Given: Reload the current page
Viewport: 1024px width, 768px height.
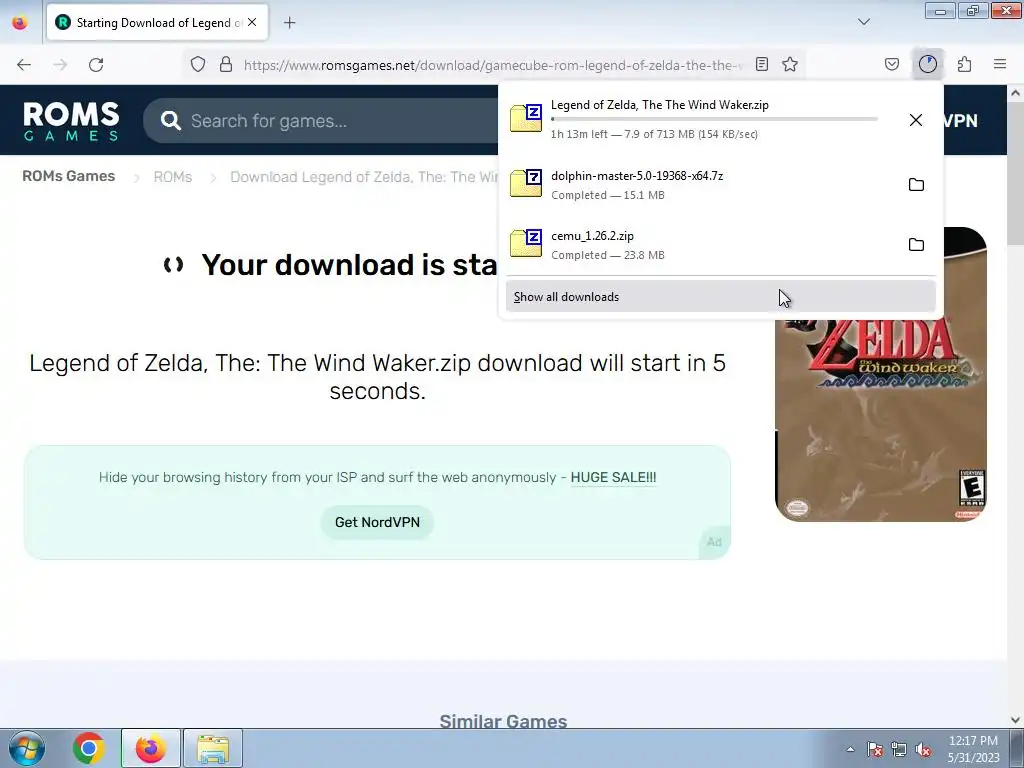Looking at the screenshot, I should [x=96, y=65].
